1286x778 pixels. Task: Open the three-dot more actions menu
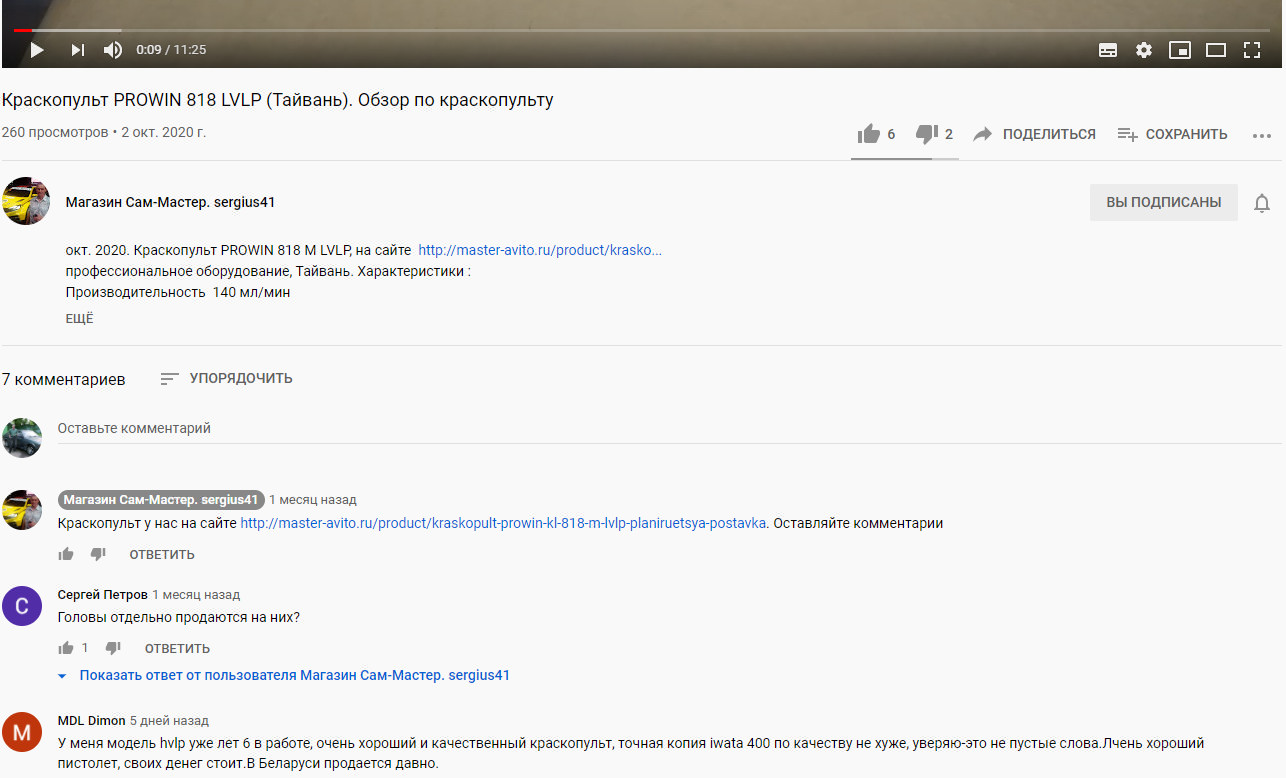(x=1262, y=135)
